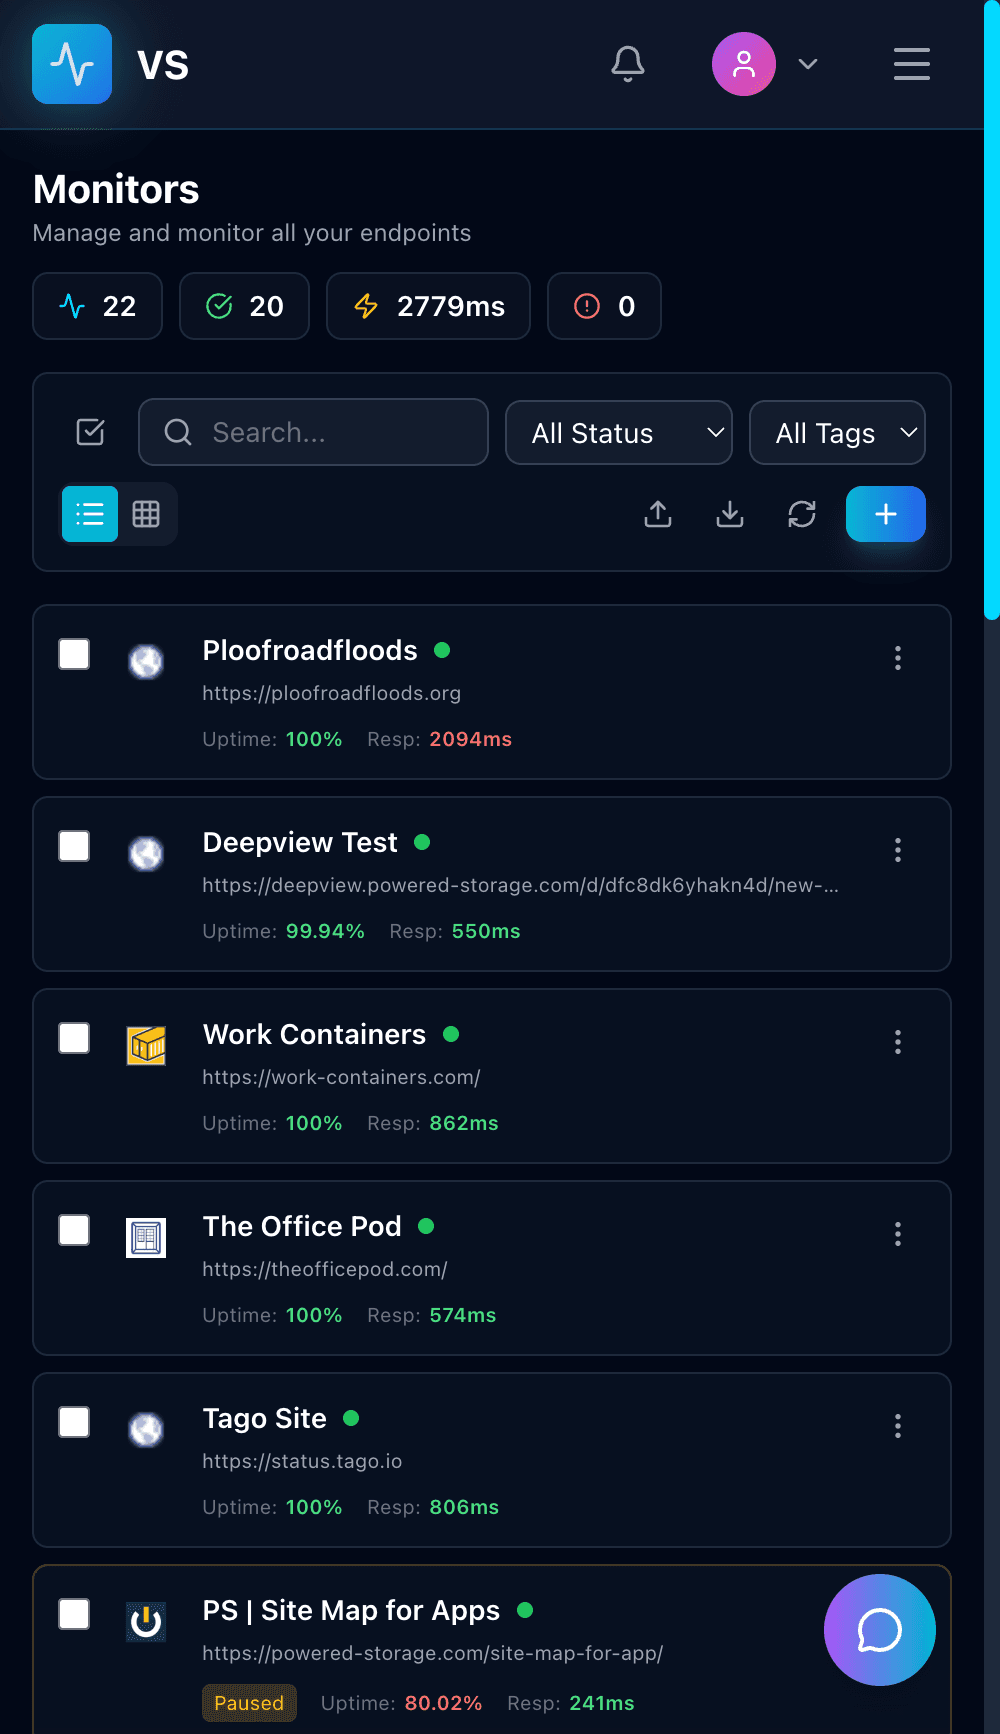Click the PS Site Map power favicon

pos(146,1622)
